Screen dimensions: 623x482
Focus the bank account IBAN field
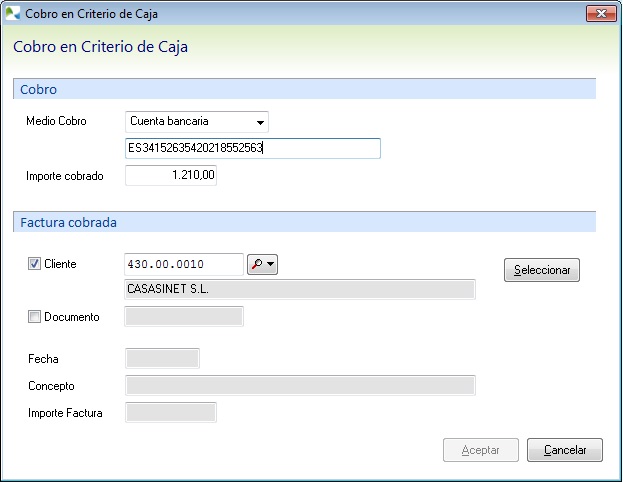252,149
